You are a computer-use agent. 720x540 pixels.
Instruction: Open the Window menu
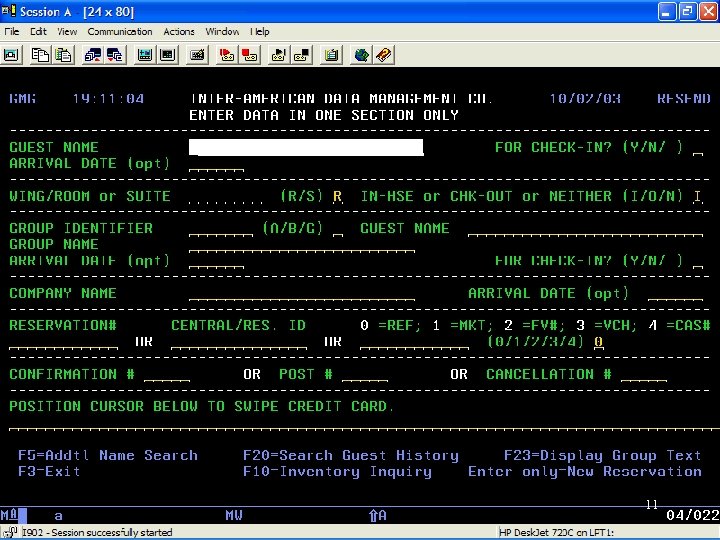[222, 32]
